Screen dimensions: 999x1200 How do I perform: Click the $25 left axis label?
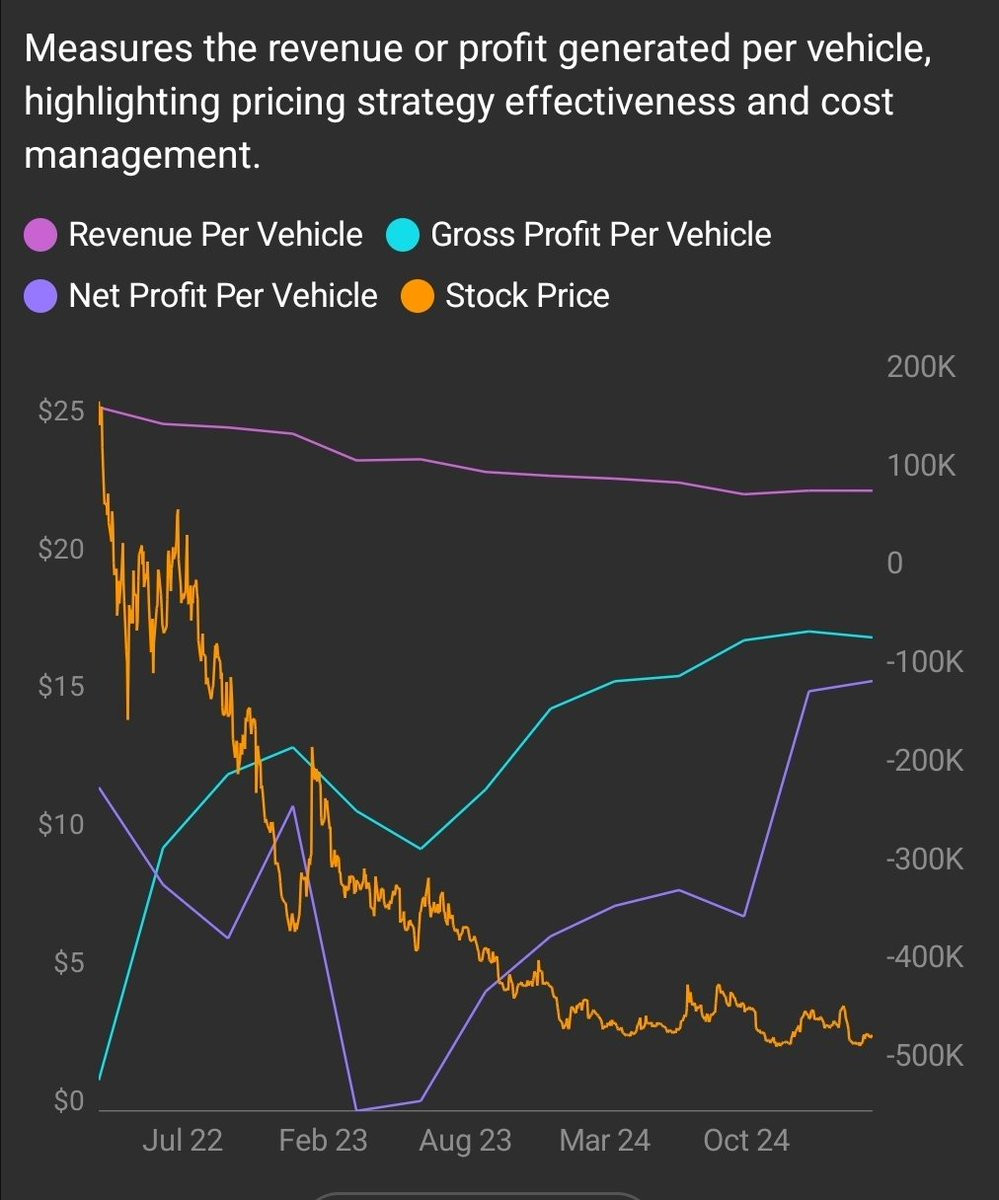coord(59,411)
